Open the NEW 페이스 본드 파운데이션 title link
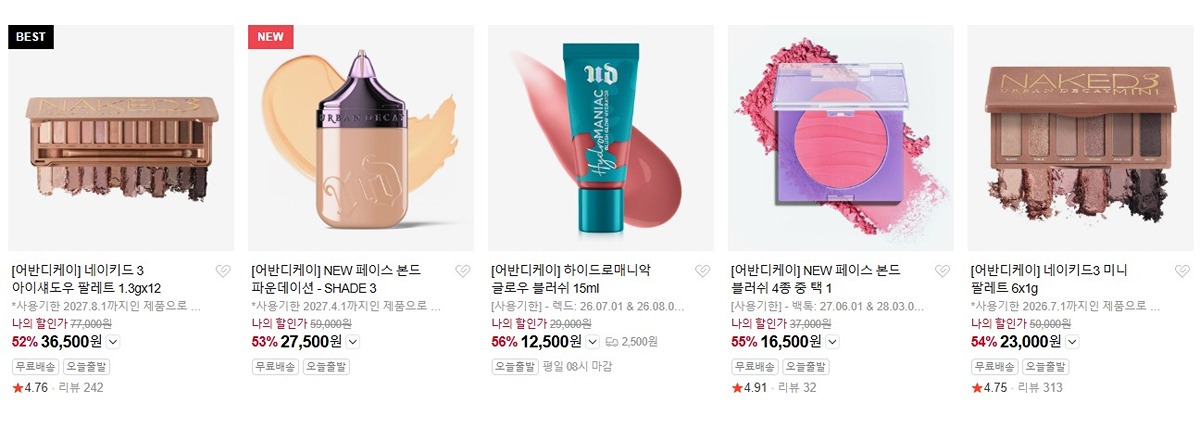 [336, 279]
